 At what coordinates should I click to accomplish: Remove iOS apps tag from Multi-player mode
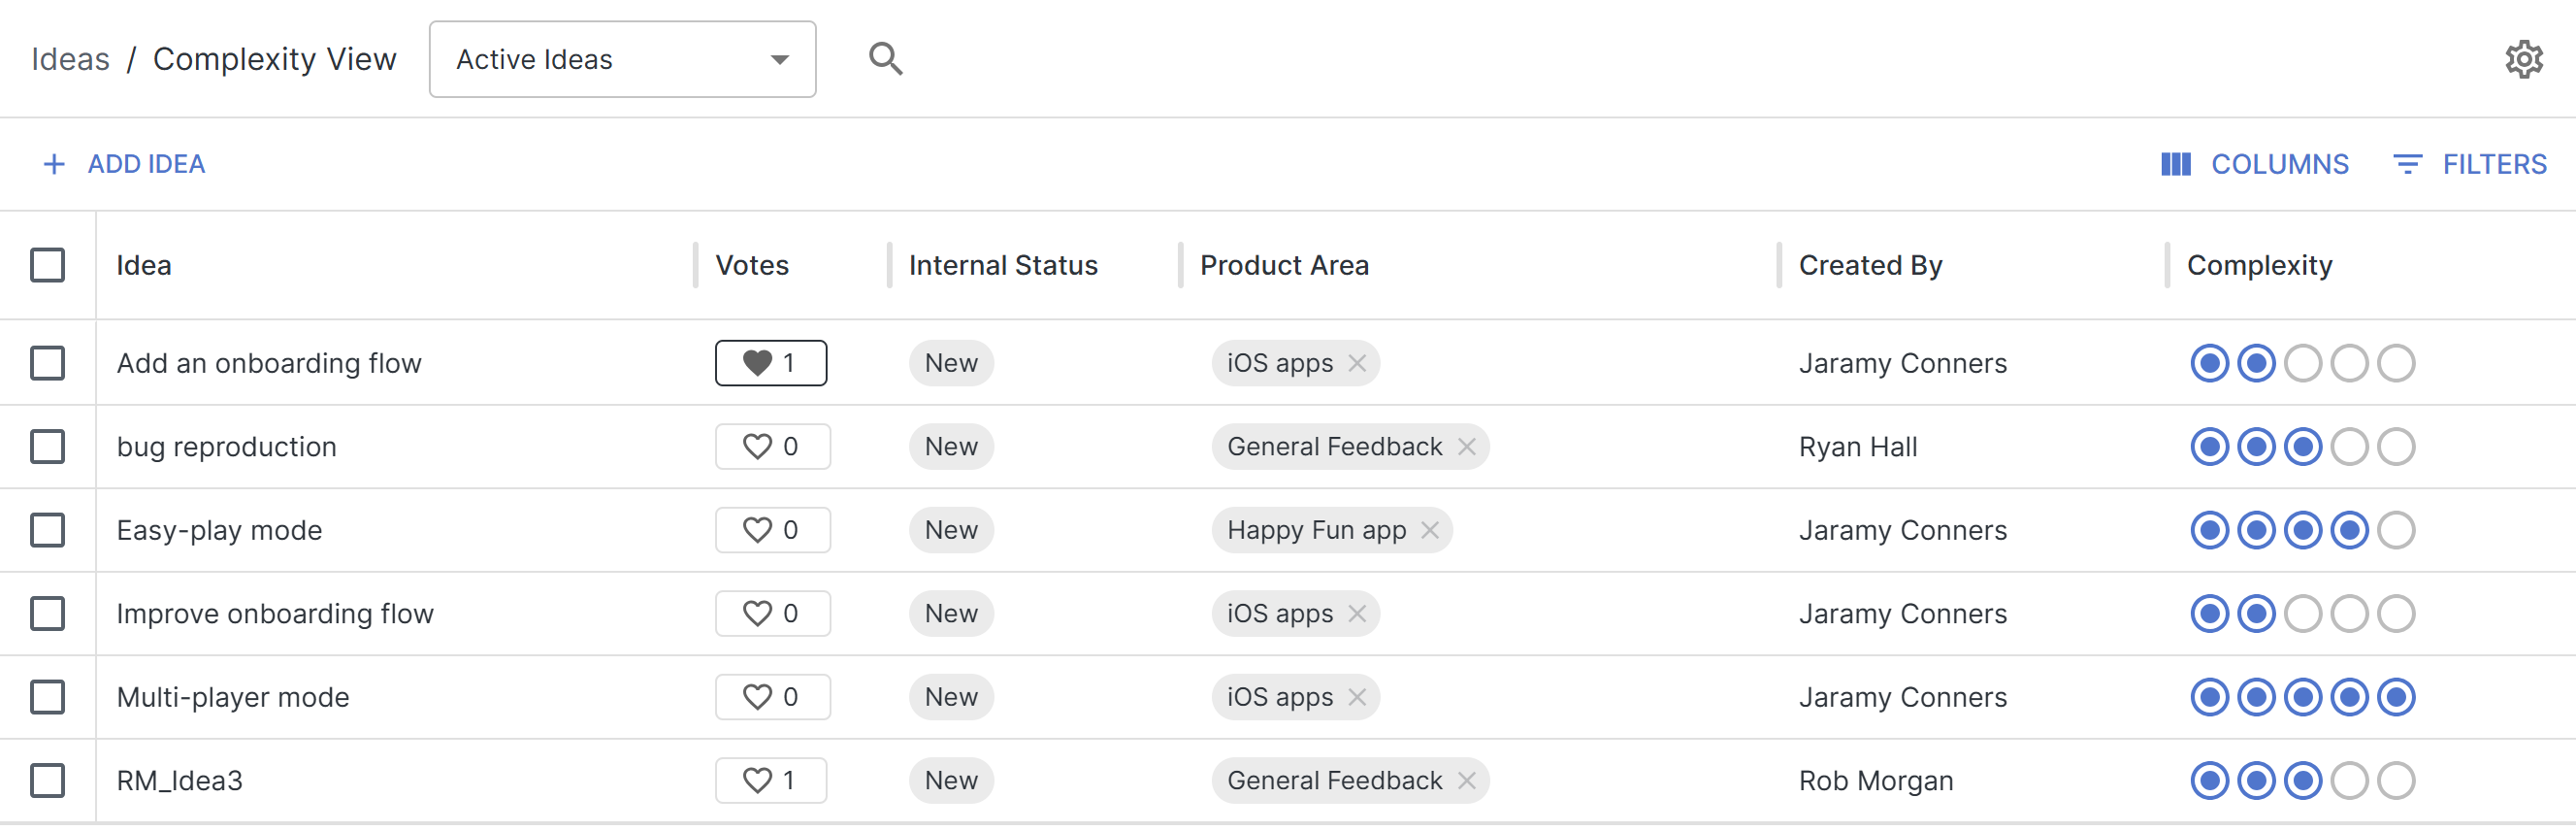point(1357,697)
